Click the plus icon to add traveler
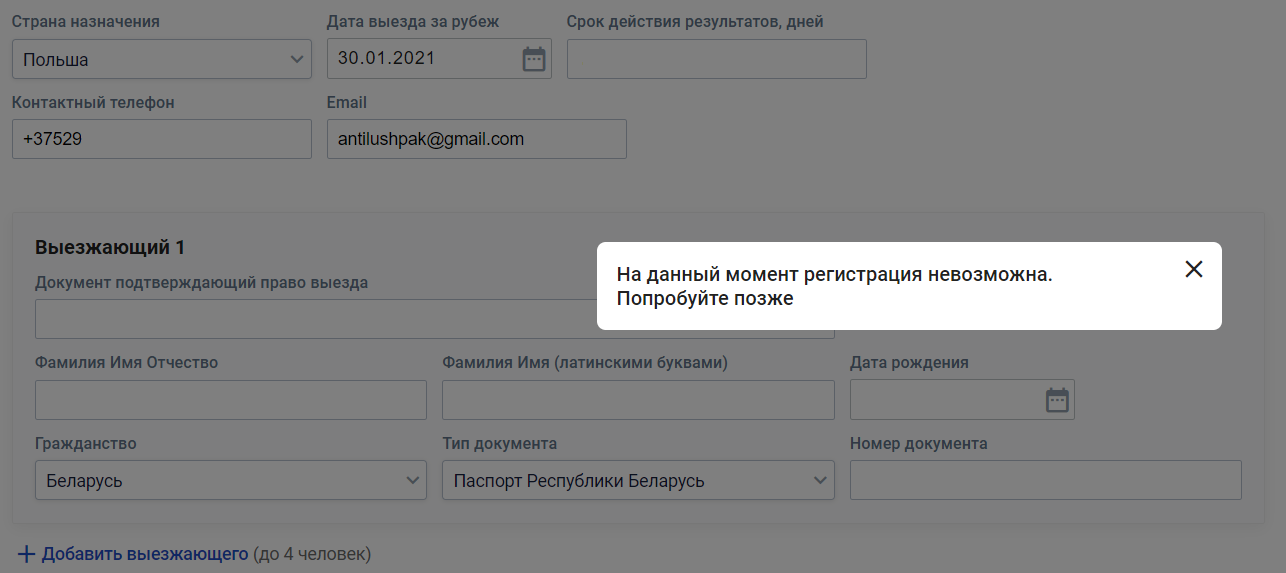The image size is (1286, 573). [26, 553]
